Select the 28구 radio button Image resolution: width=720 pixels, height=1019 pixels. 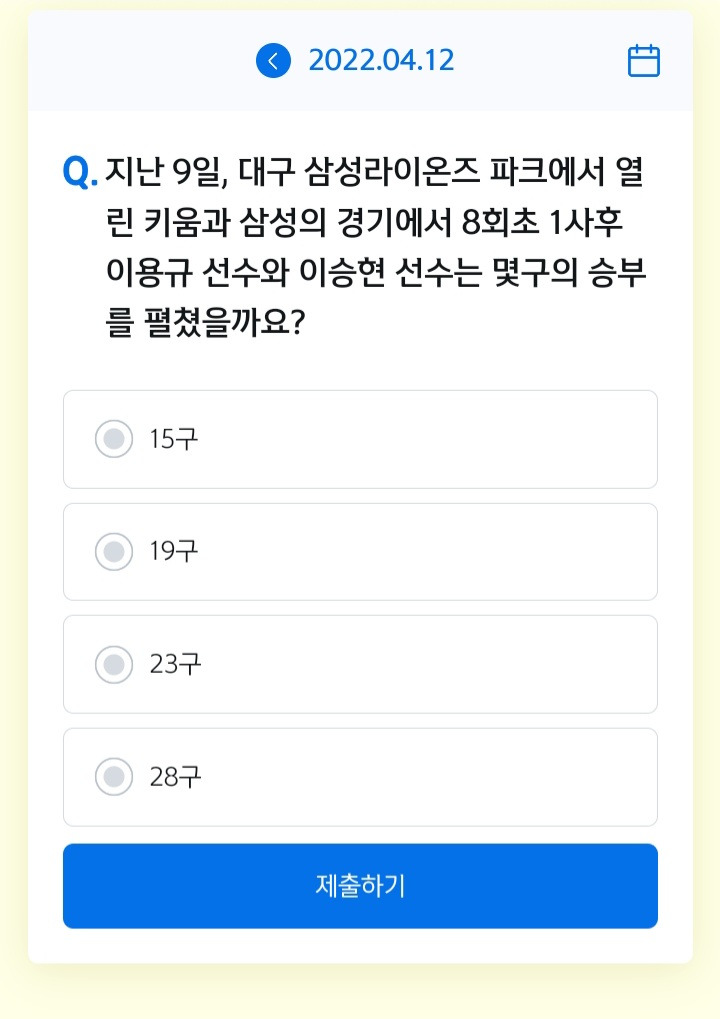114,777
